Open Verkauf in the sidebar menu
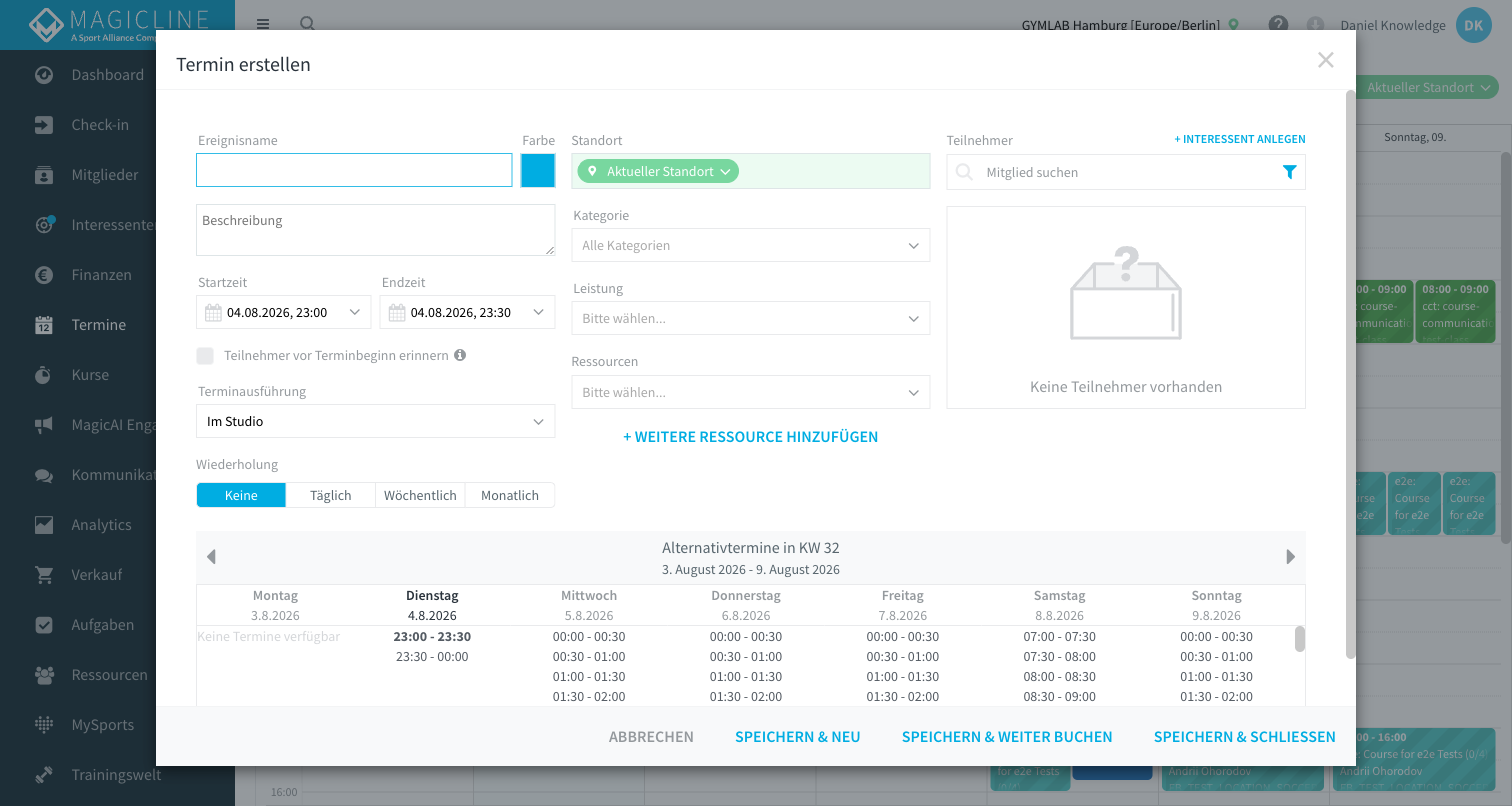The image size is (1512, 806). tap(97, 575)
